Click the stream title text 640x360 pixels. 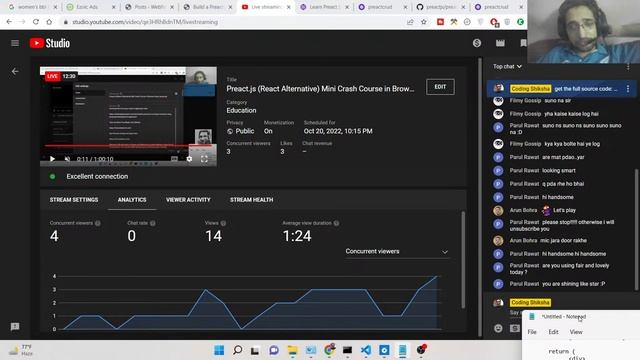click(320, 89)
